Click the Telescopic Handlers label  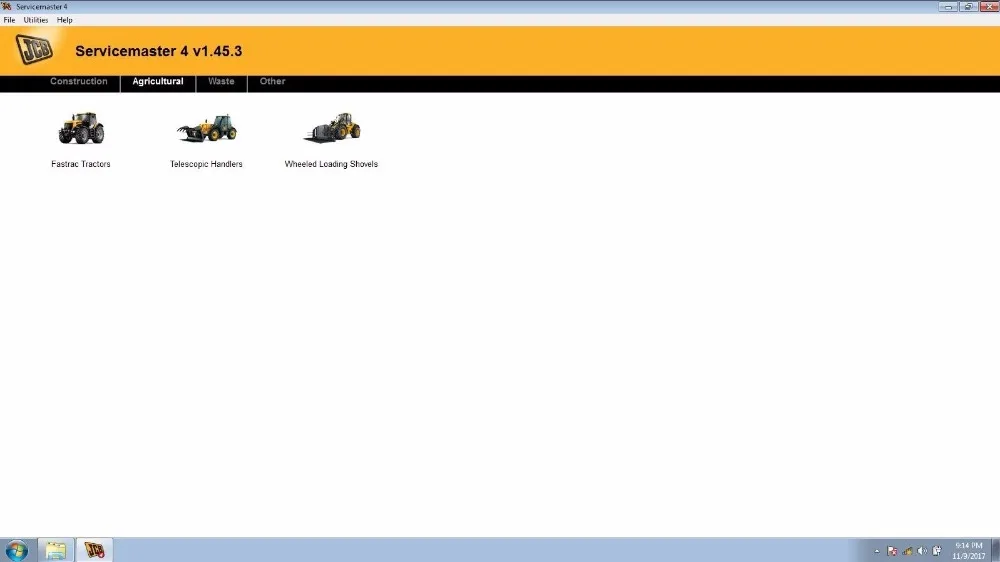coord(206,164)
